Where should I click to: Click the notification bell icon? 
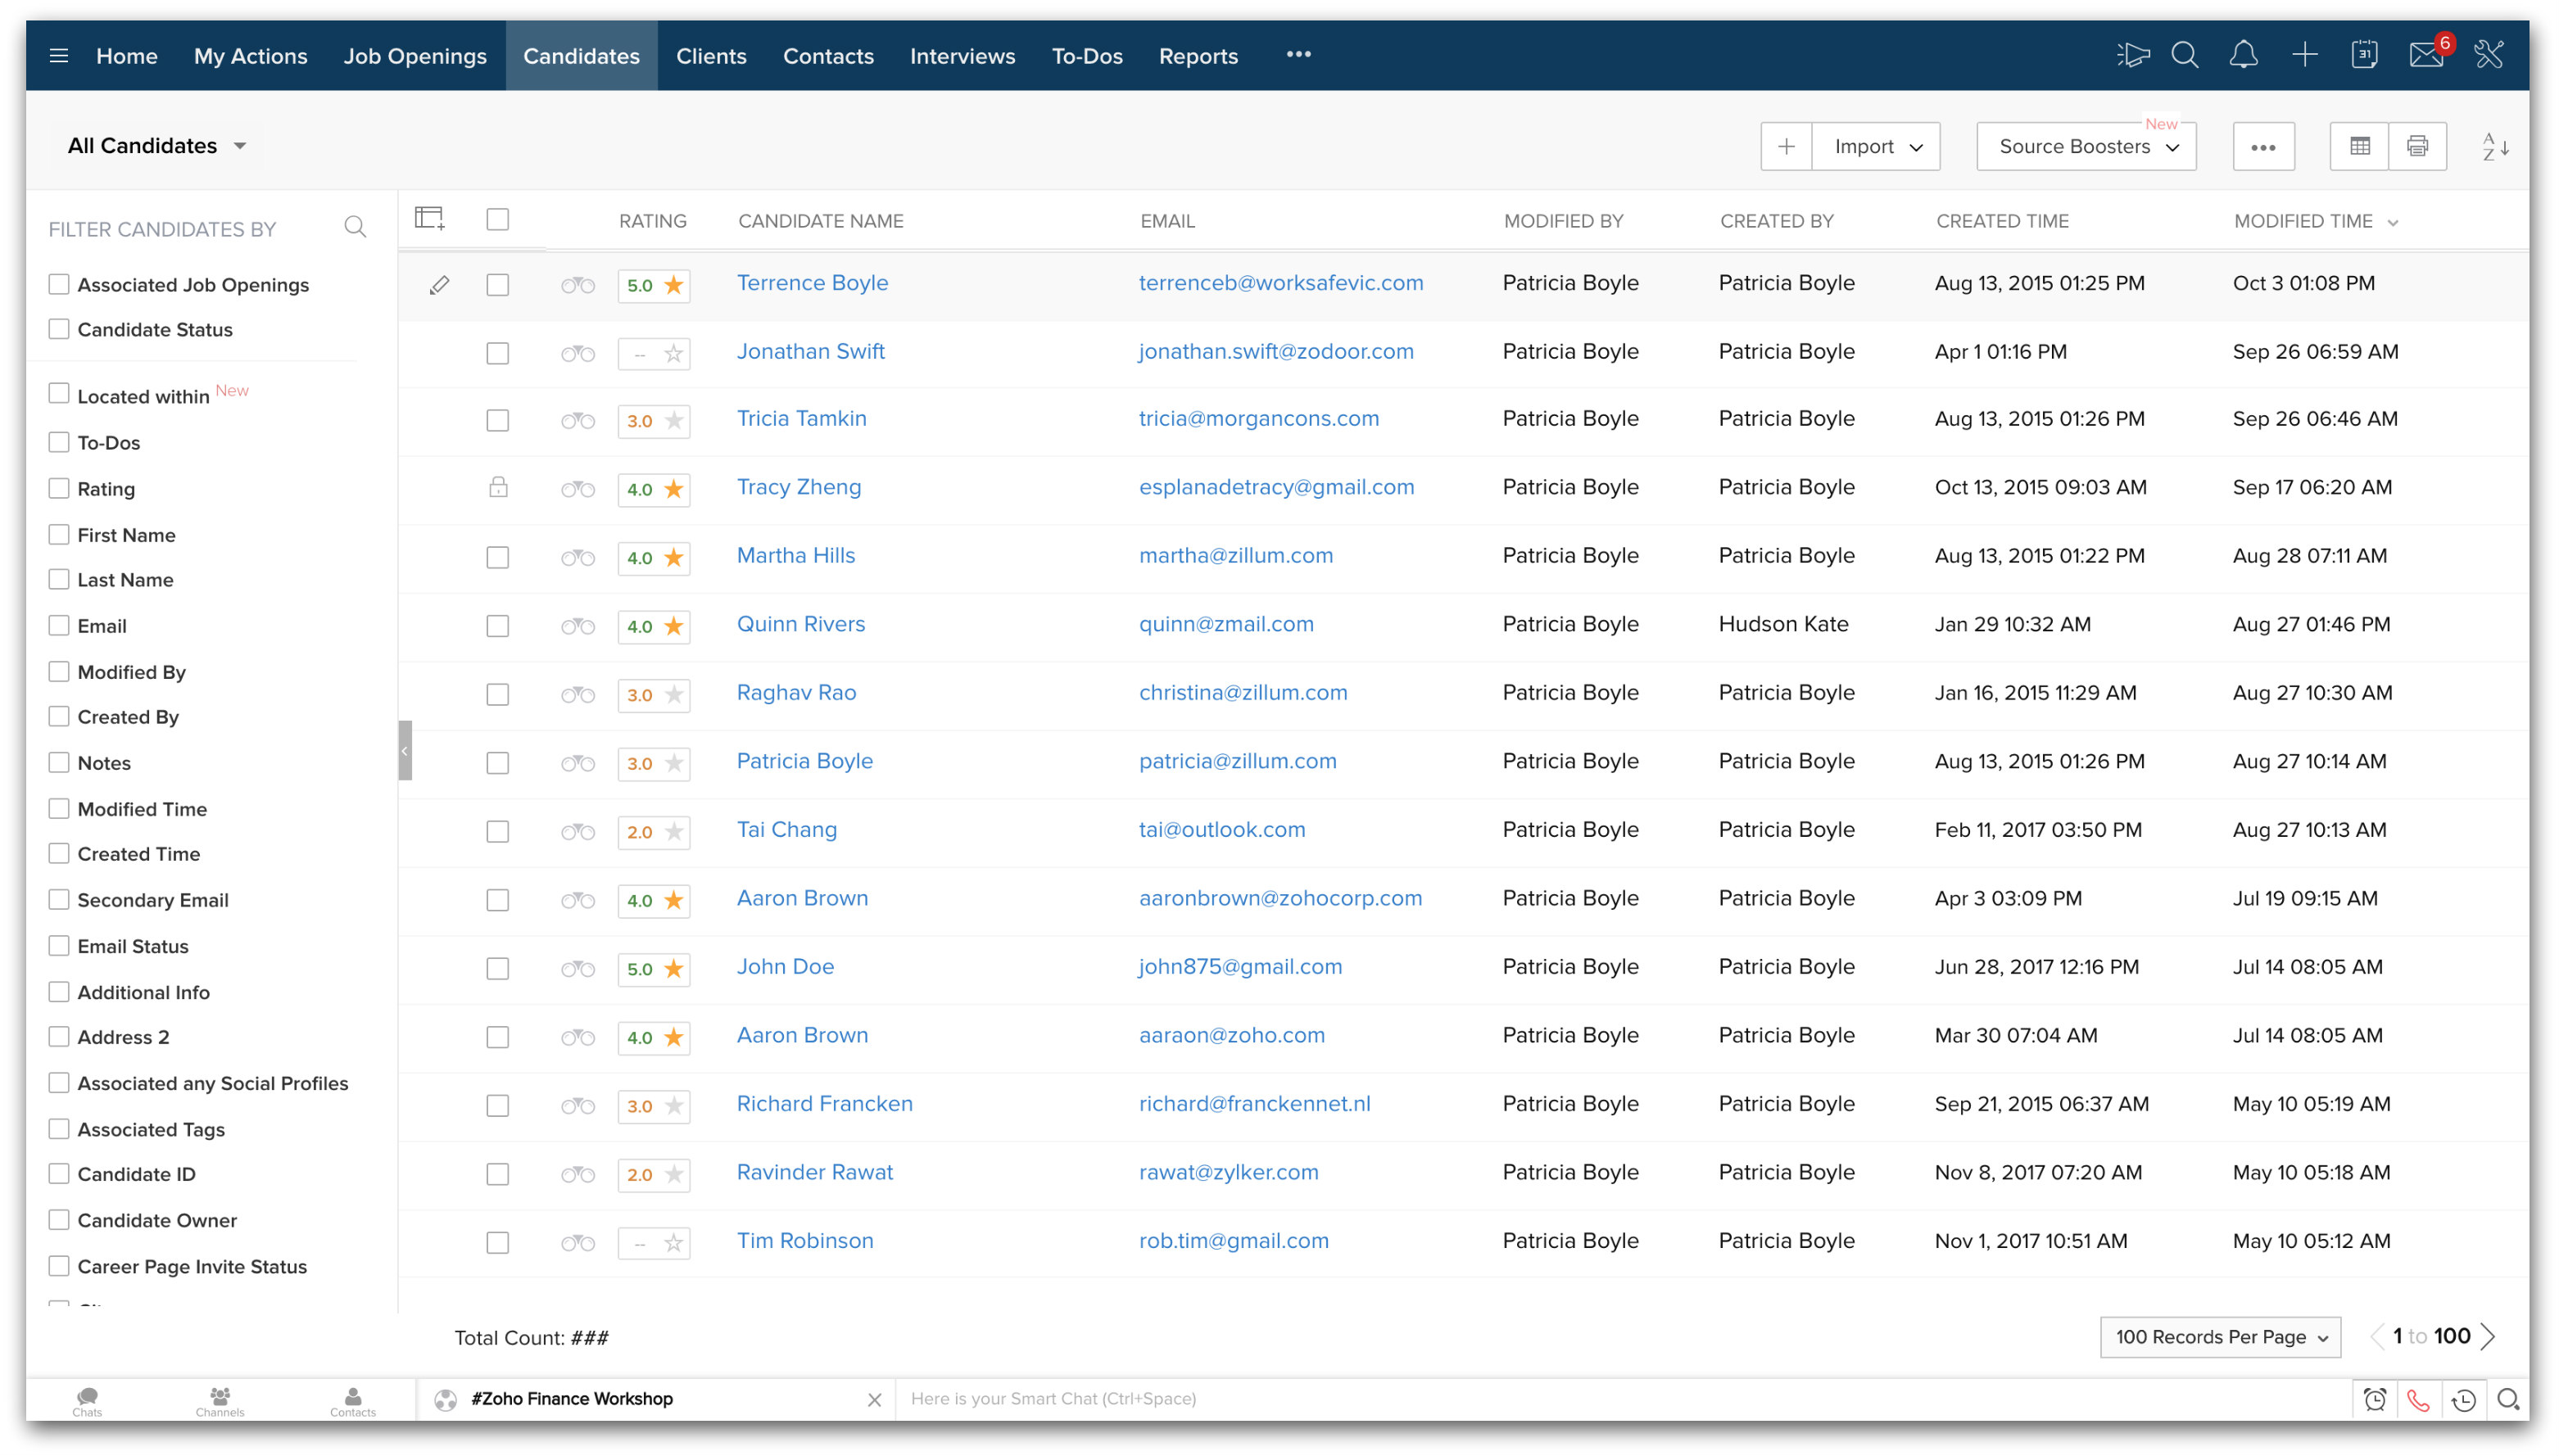(2243, 55)
